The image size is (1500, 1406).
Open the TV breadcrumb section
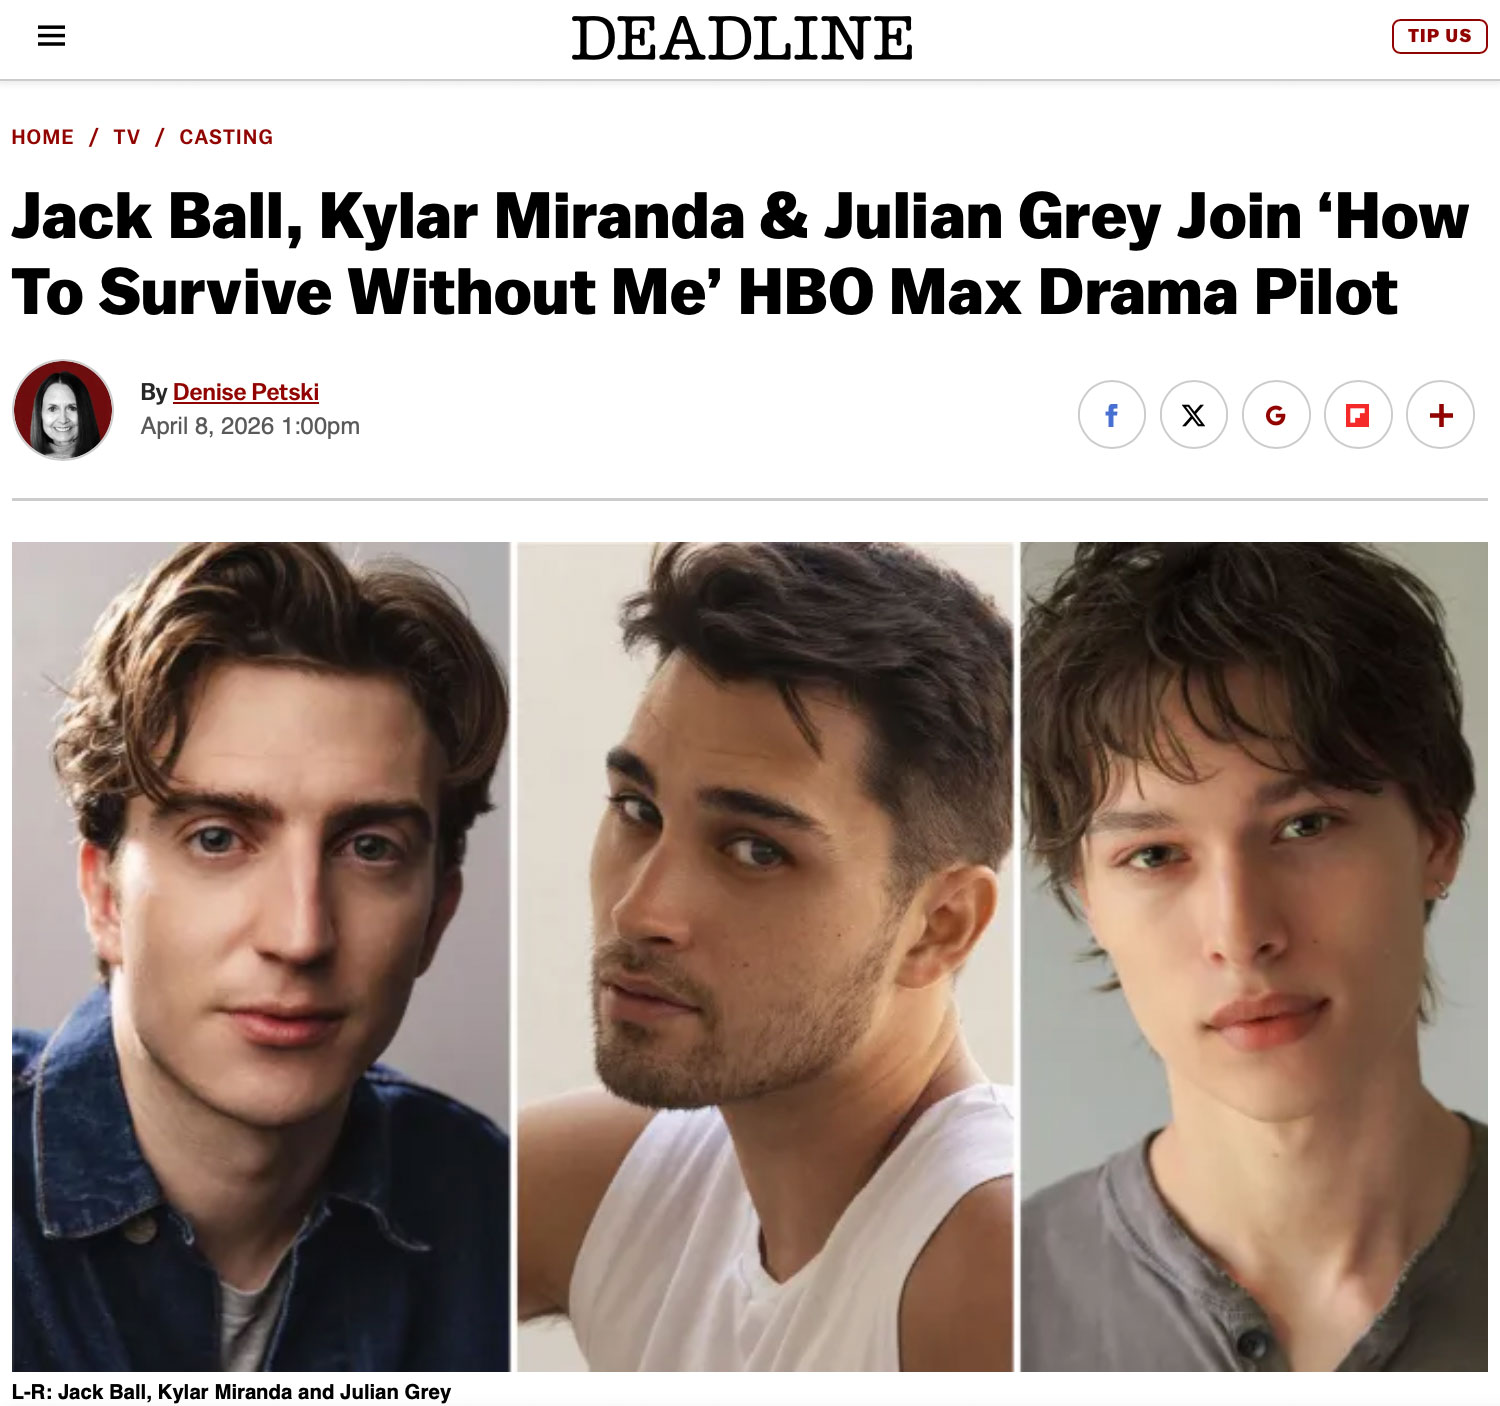127,137
